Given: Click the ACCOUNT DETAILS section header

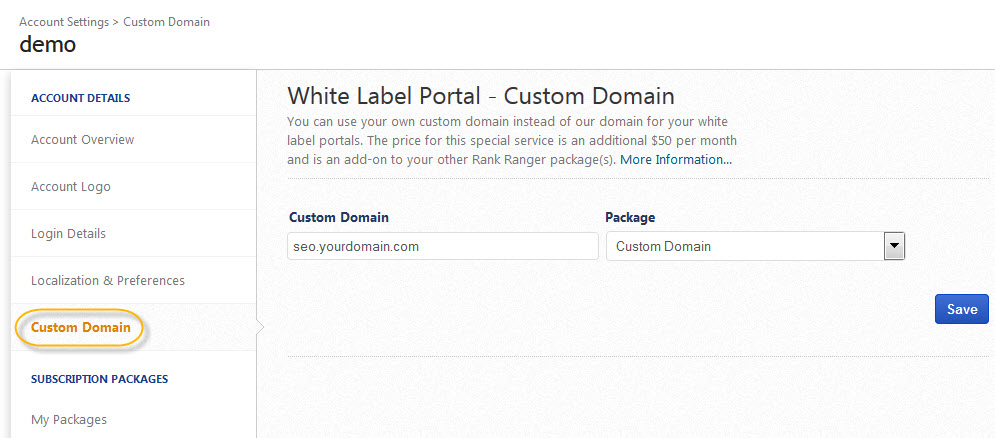Looking at the screenshot, I should tap(81, 98).
